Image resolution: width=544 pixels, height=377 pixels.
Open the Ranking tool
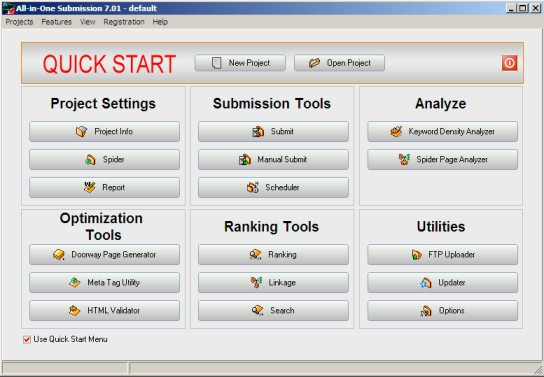coord(273,255)
